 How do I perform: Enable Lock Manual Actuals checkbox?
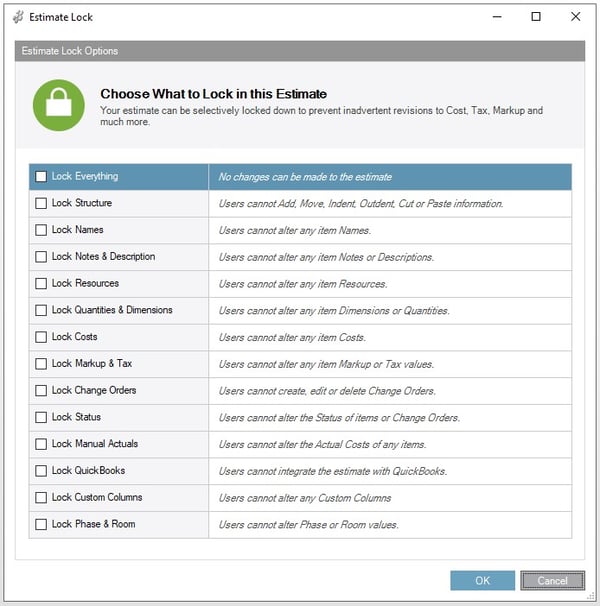coord(41,444)
